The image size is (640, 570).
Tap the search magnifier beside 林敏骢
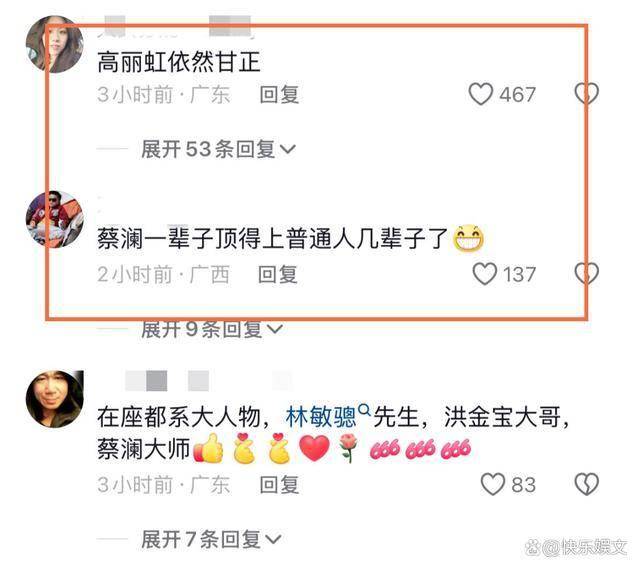[x=364, y=410]
